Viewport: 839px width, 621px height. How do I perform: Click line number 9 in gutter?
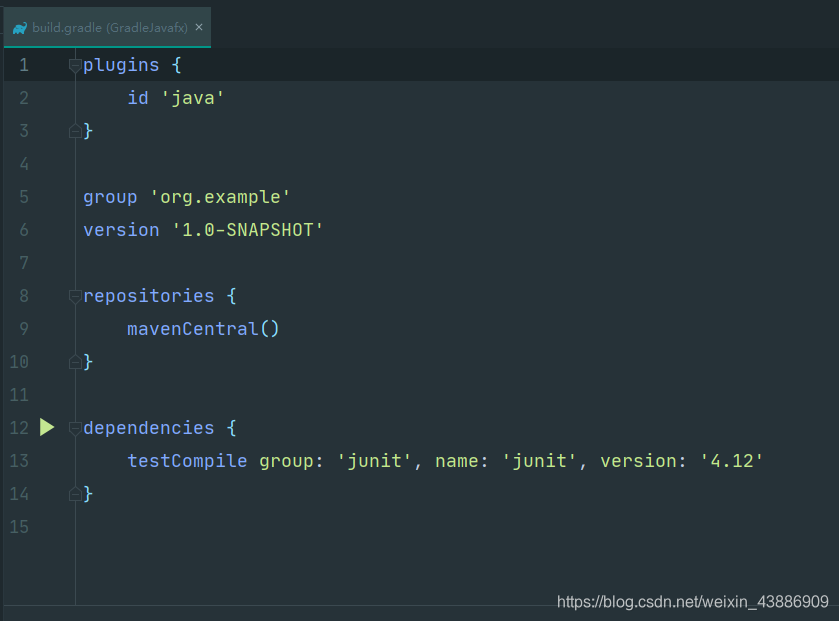click(24, 329)
